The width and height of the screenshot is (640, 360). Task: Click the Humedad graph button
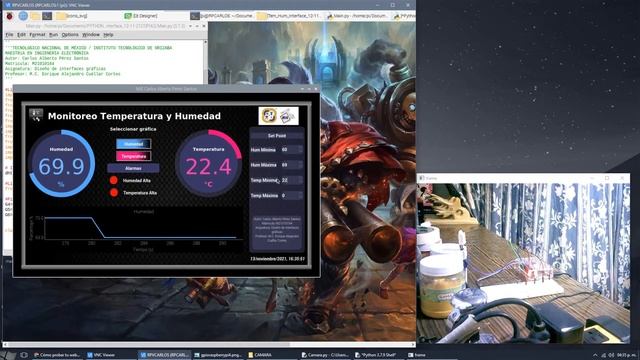tap(133, 144)
